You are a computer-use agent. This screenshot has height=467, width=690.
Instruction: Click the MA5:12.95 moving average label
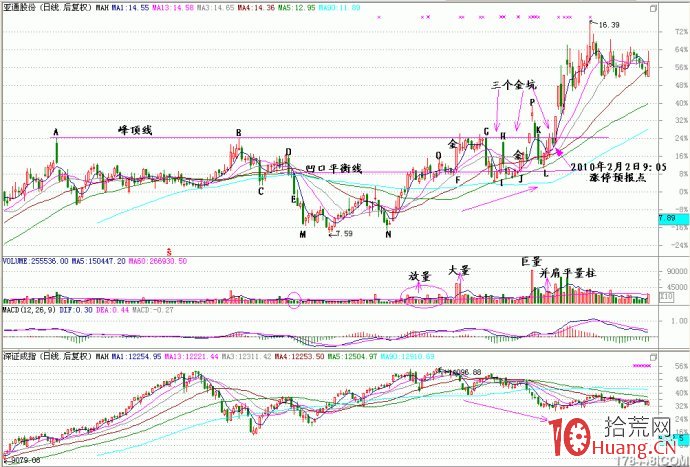[297, 8]
